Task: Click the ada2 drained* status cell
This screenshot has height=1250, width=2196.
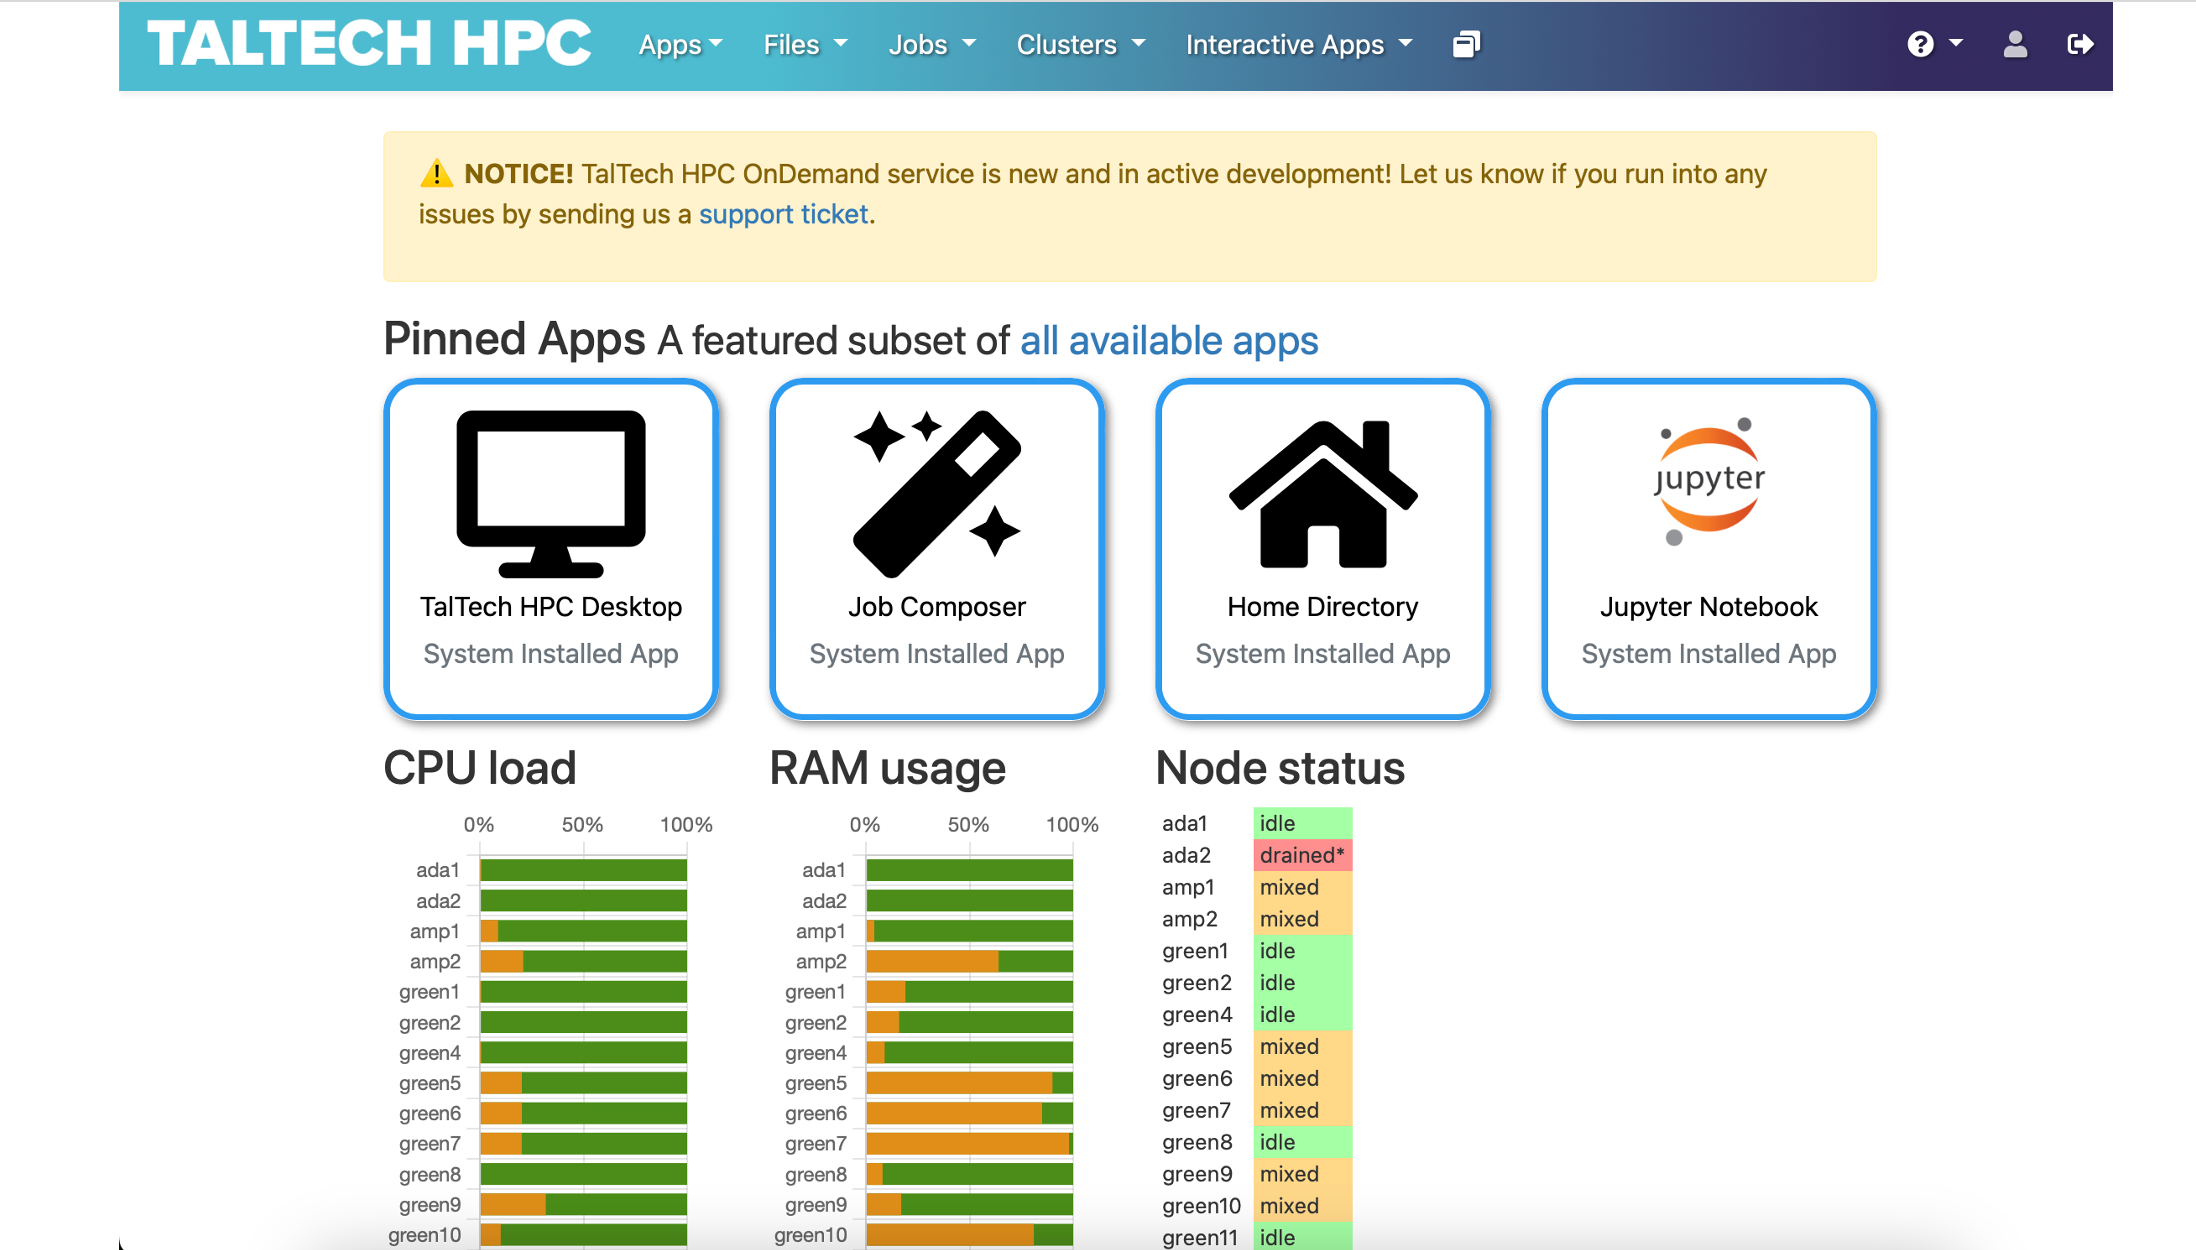Action: click(1303, 855)
